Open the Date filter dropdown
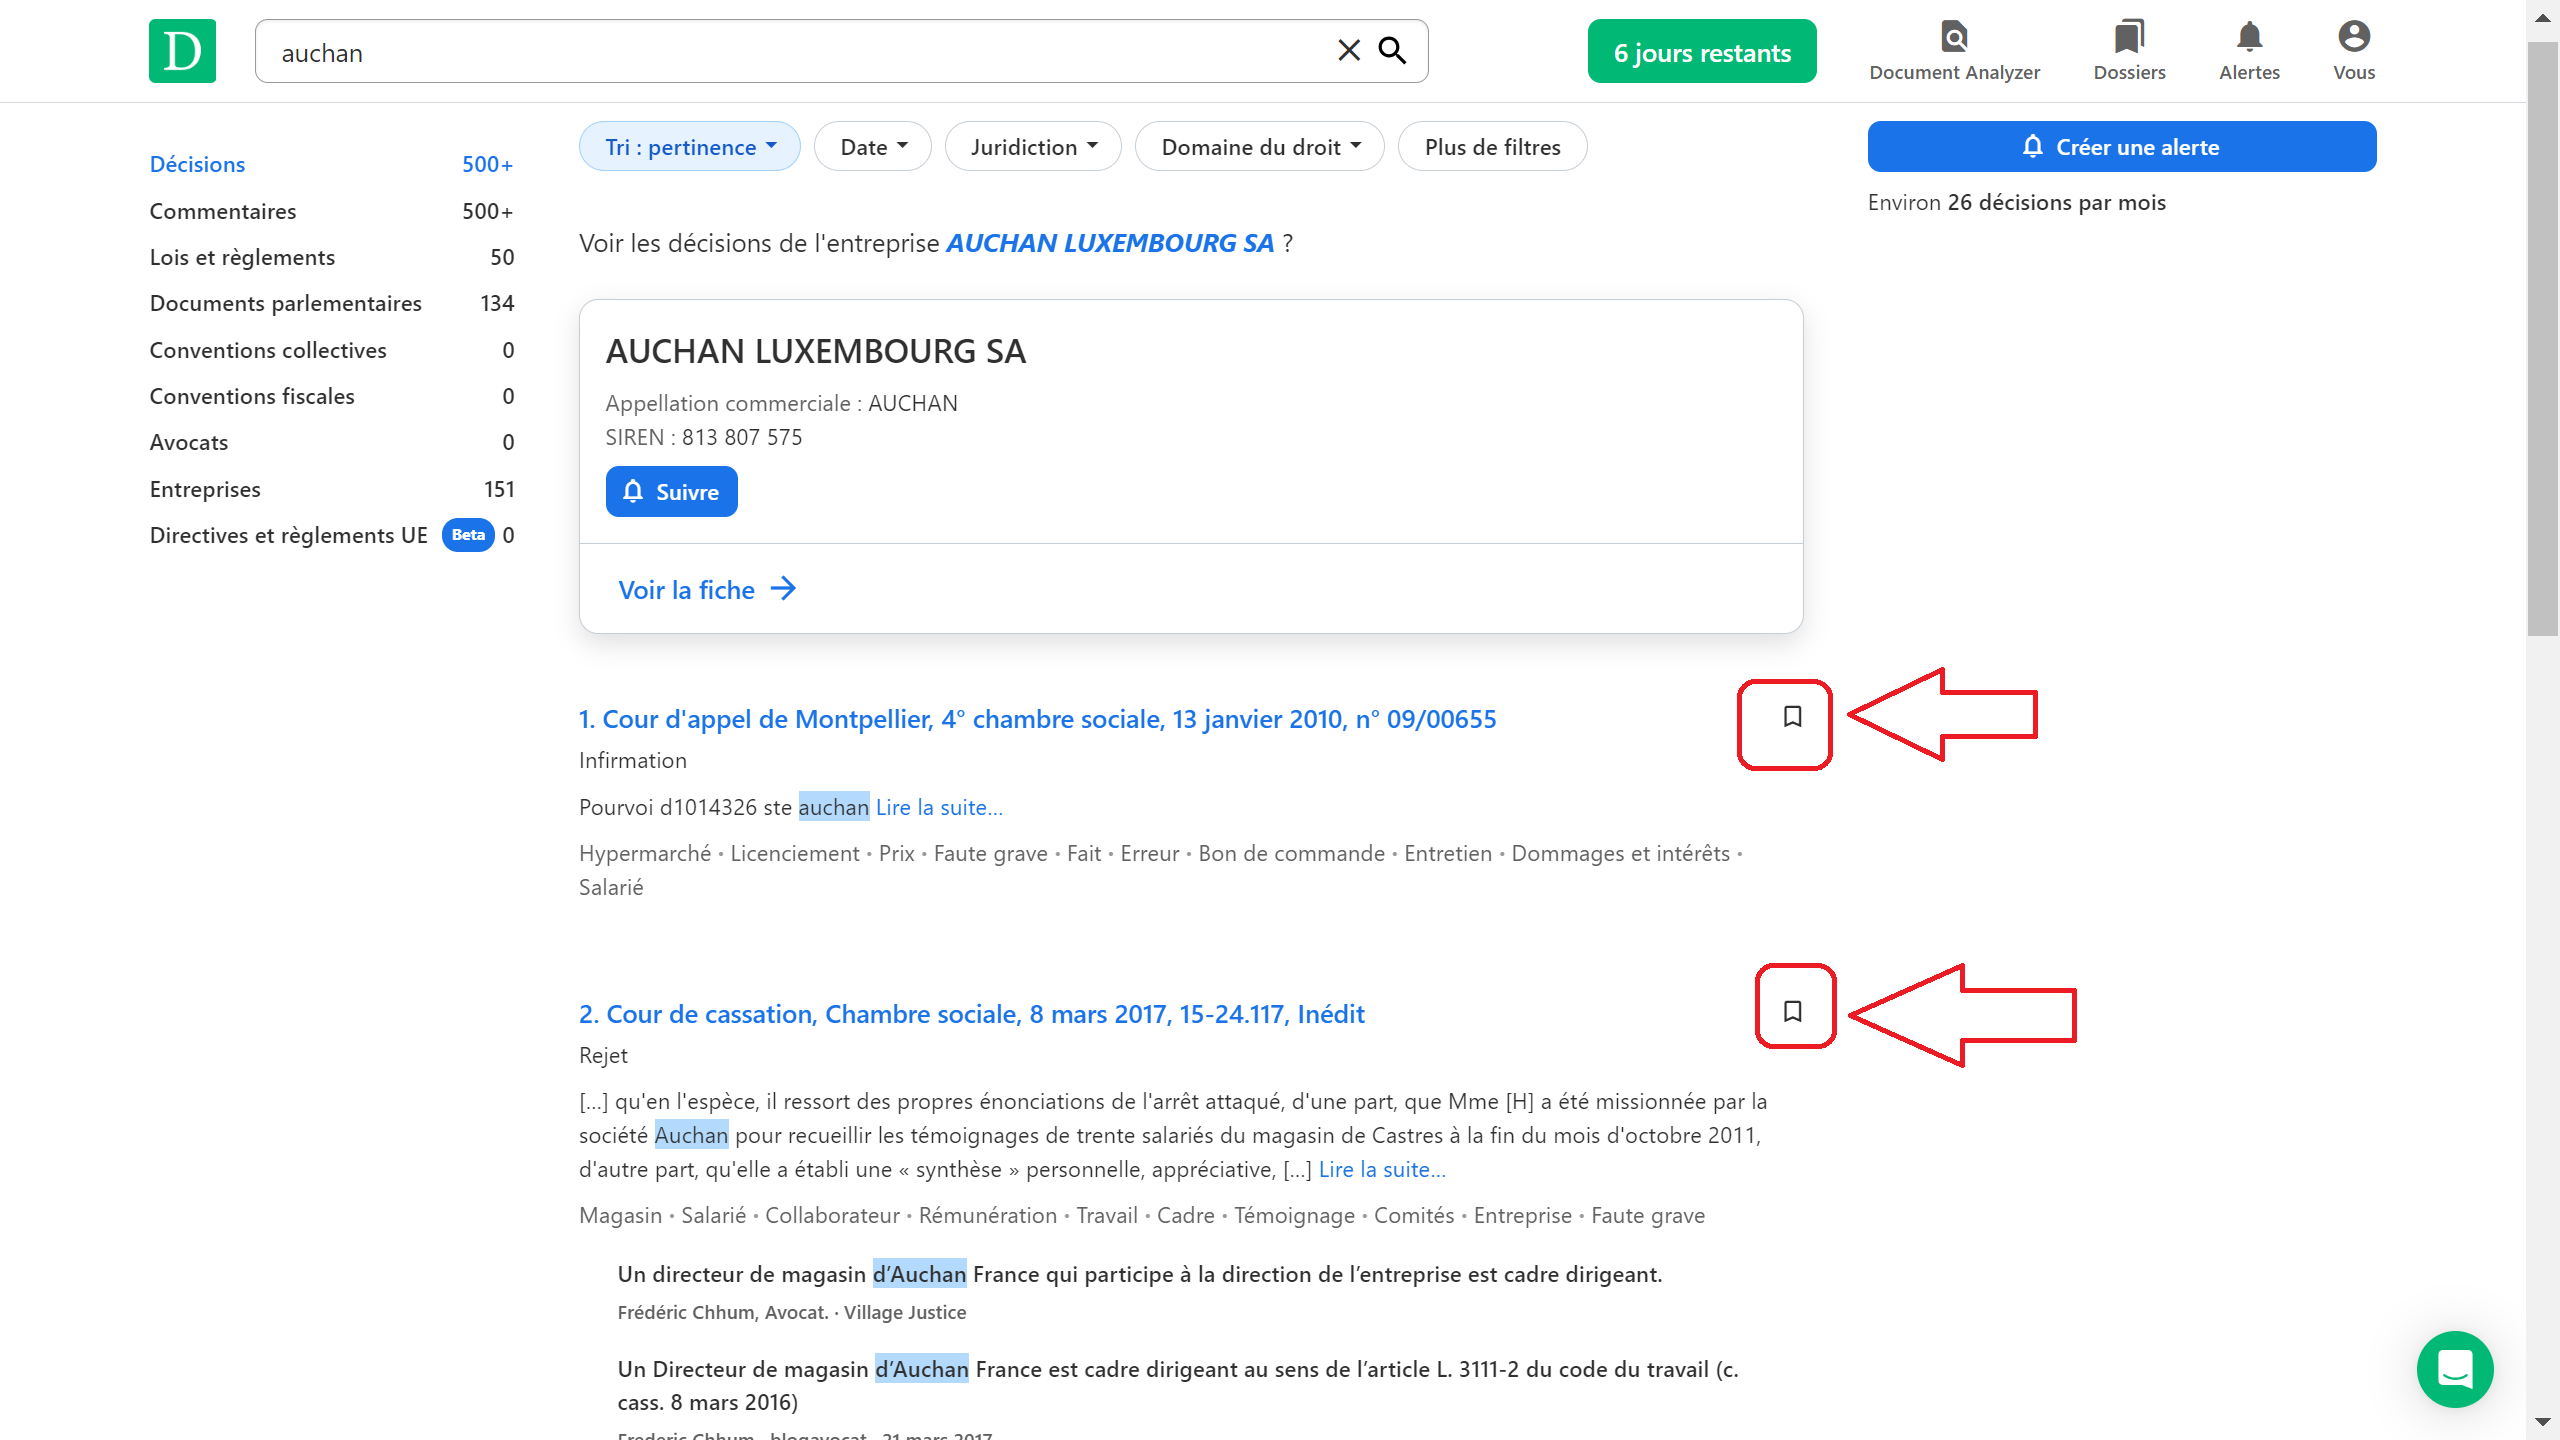The height and width of the screenshot is (1440, 2560). 873,147
